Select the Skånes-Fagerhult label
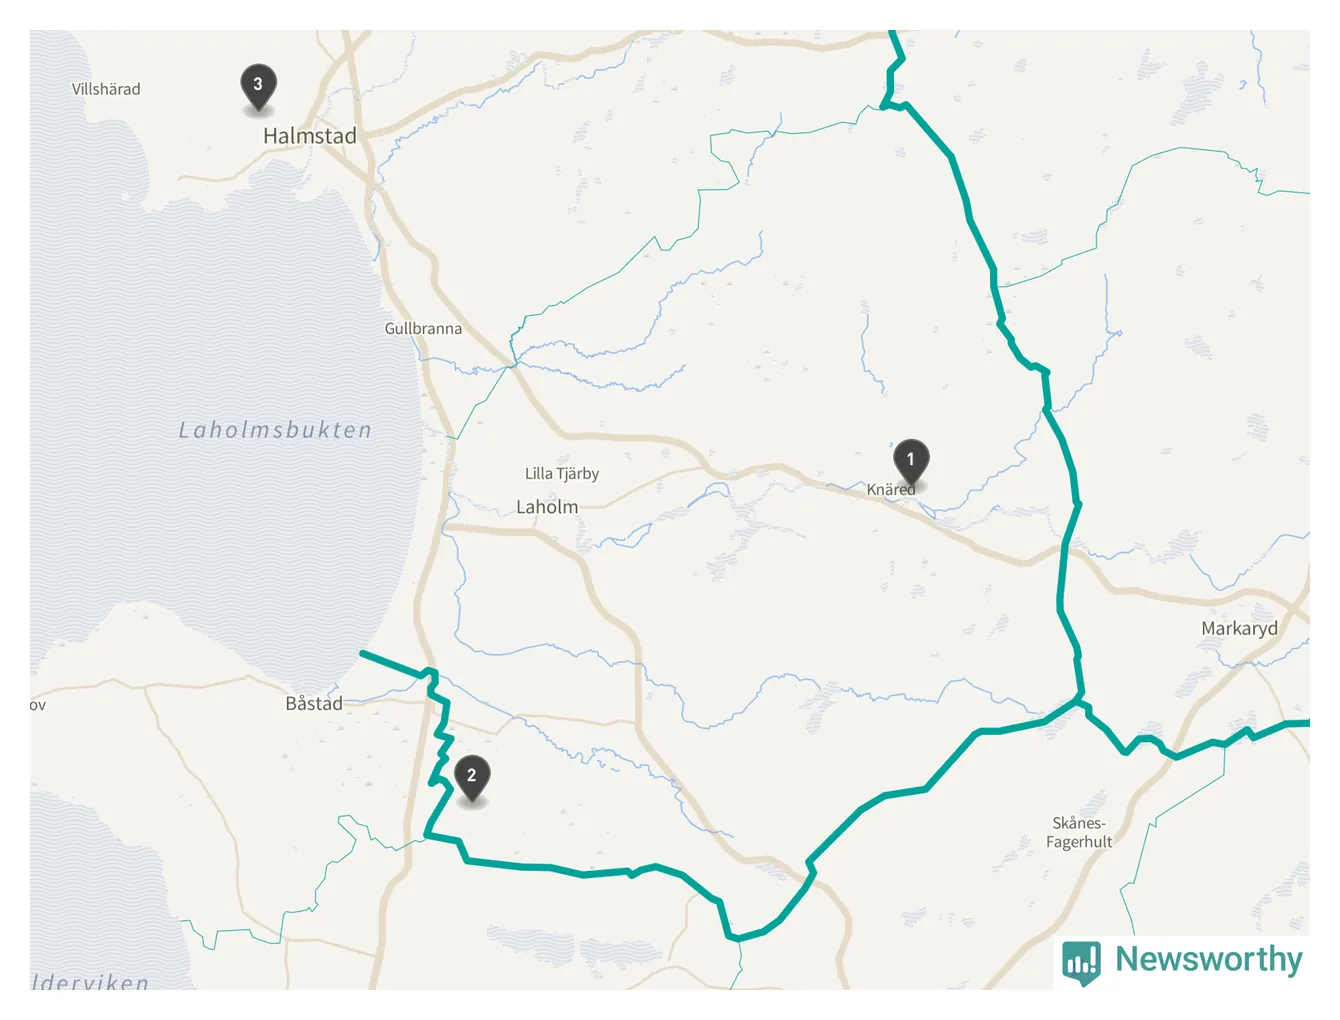 coord(1079,832)
